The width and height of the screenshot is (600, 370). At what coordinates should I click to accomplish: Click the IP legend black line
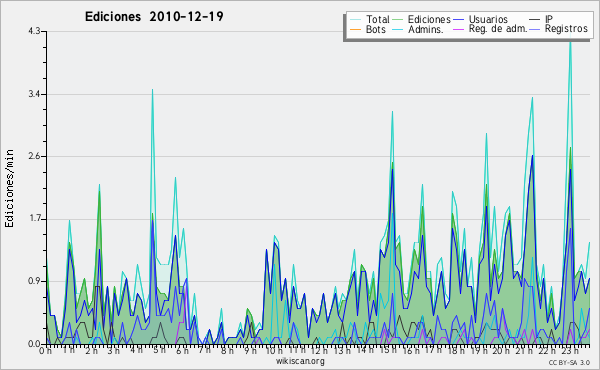coord(535,20)
